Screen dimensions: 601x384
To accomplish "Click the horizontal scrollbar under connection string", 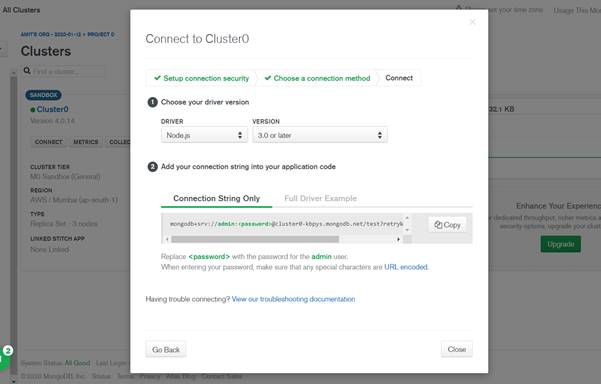I will click(x=255, y=240).
